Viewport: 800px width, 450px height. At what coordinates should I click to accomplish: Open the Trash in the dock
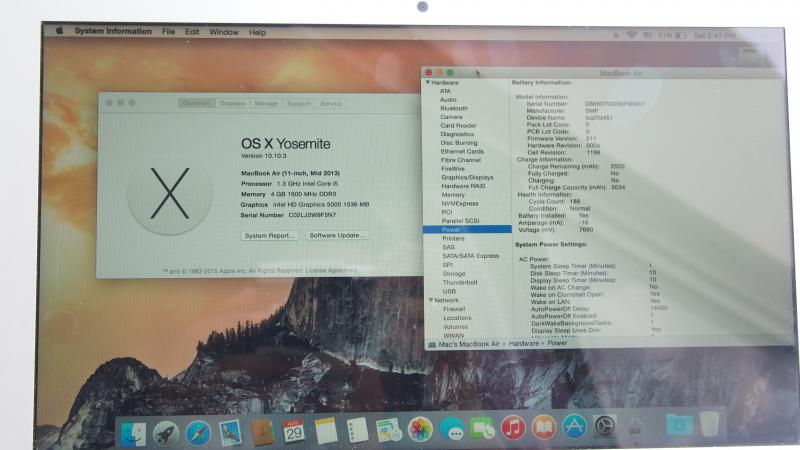709,424
